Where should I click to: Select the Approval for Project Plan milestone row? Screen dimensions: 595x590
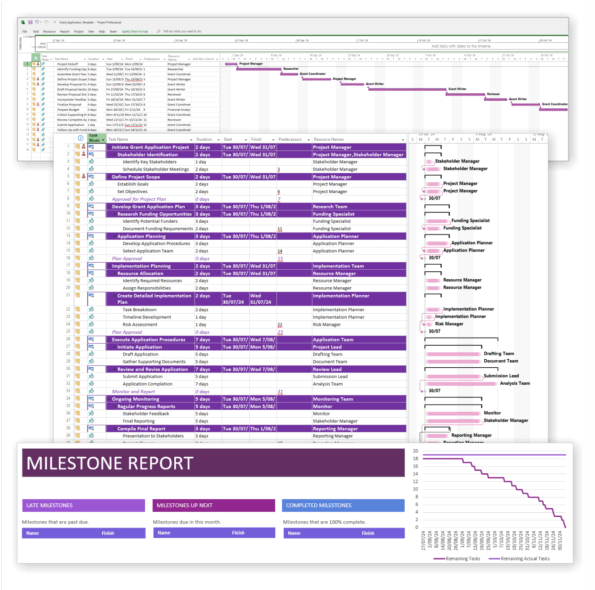[x=235, y=199]
